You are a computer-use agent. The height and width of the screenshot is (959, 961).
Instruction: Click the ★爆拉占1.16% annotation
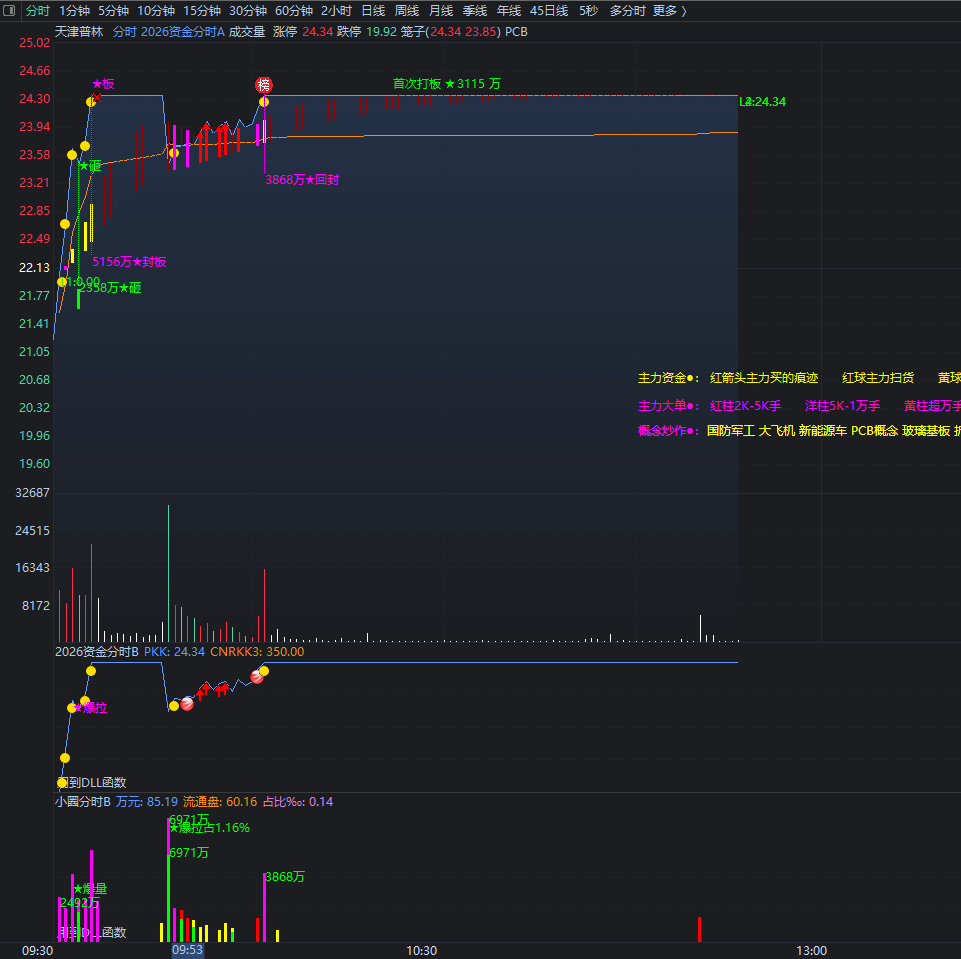pos(210,828)
